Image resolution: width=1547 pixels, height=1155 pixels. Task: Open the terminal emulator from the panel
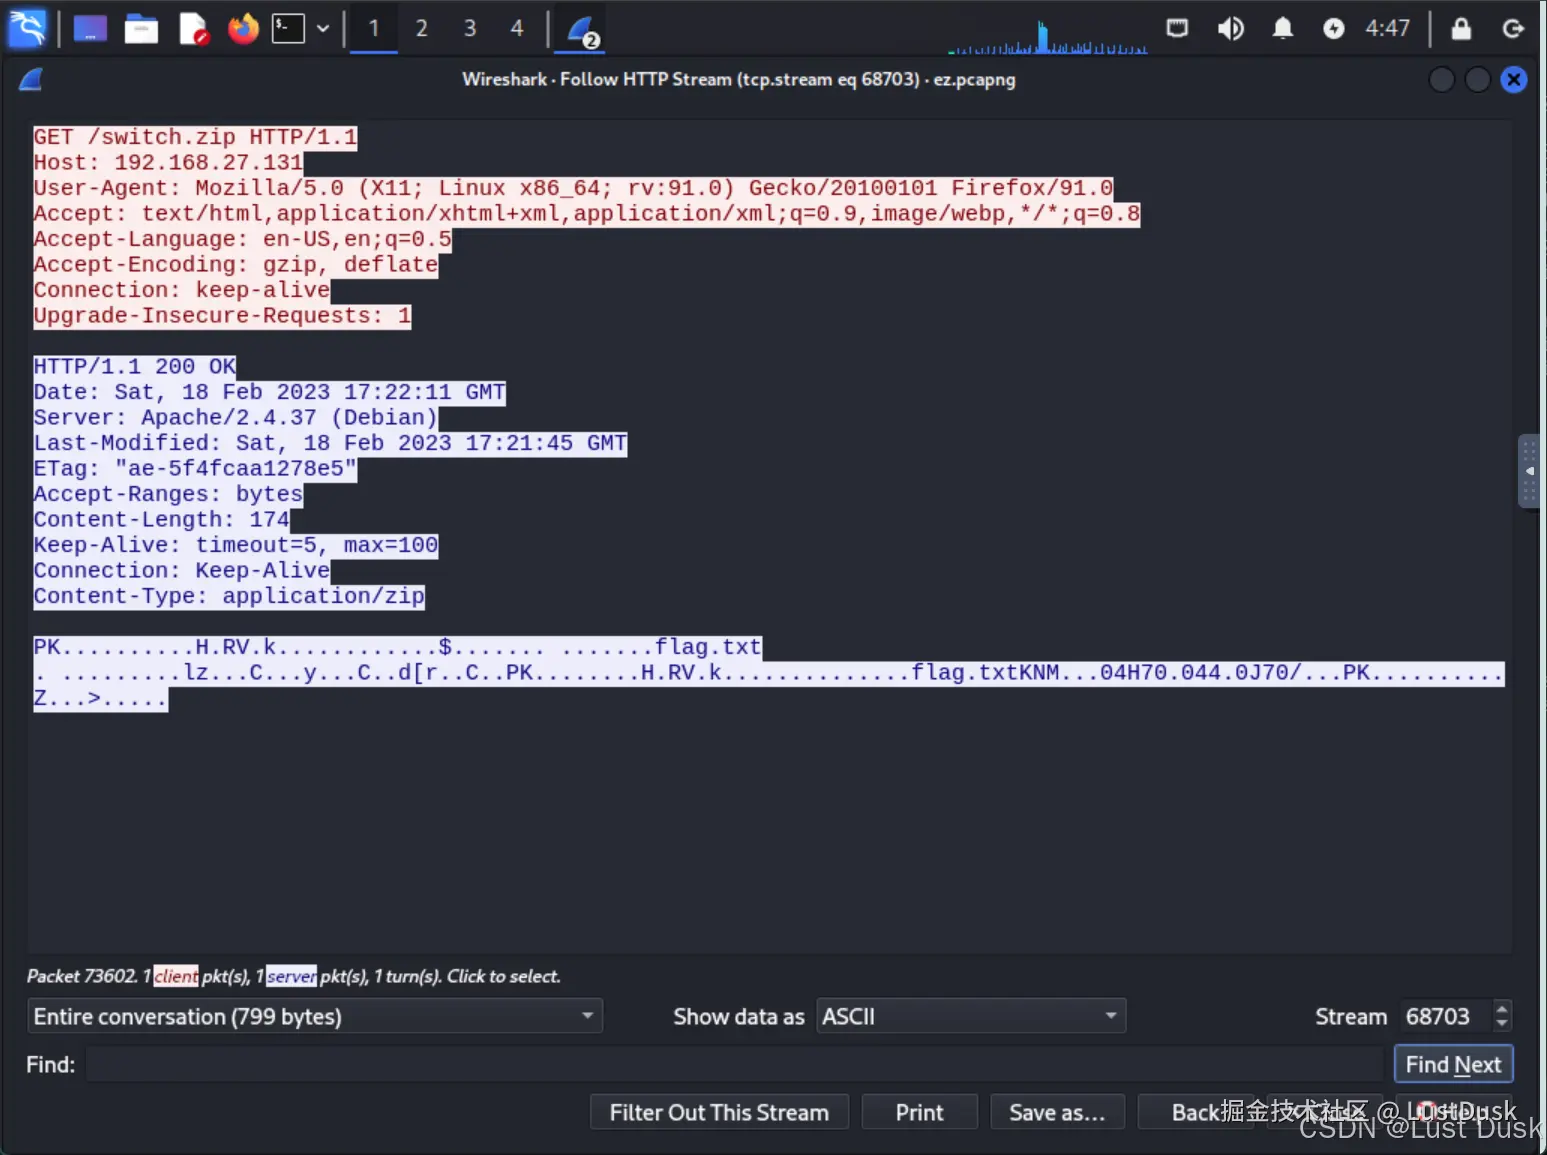(288, 28)
